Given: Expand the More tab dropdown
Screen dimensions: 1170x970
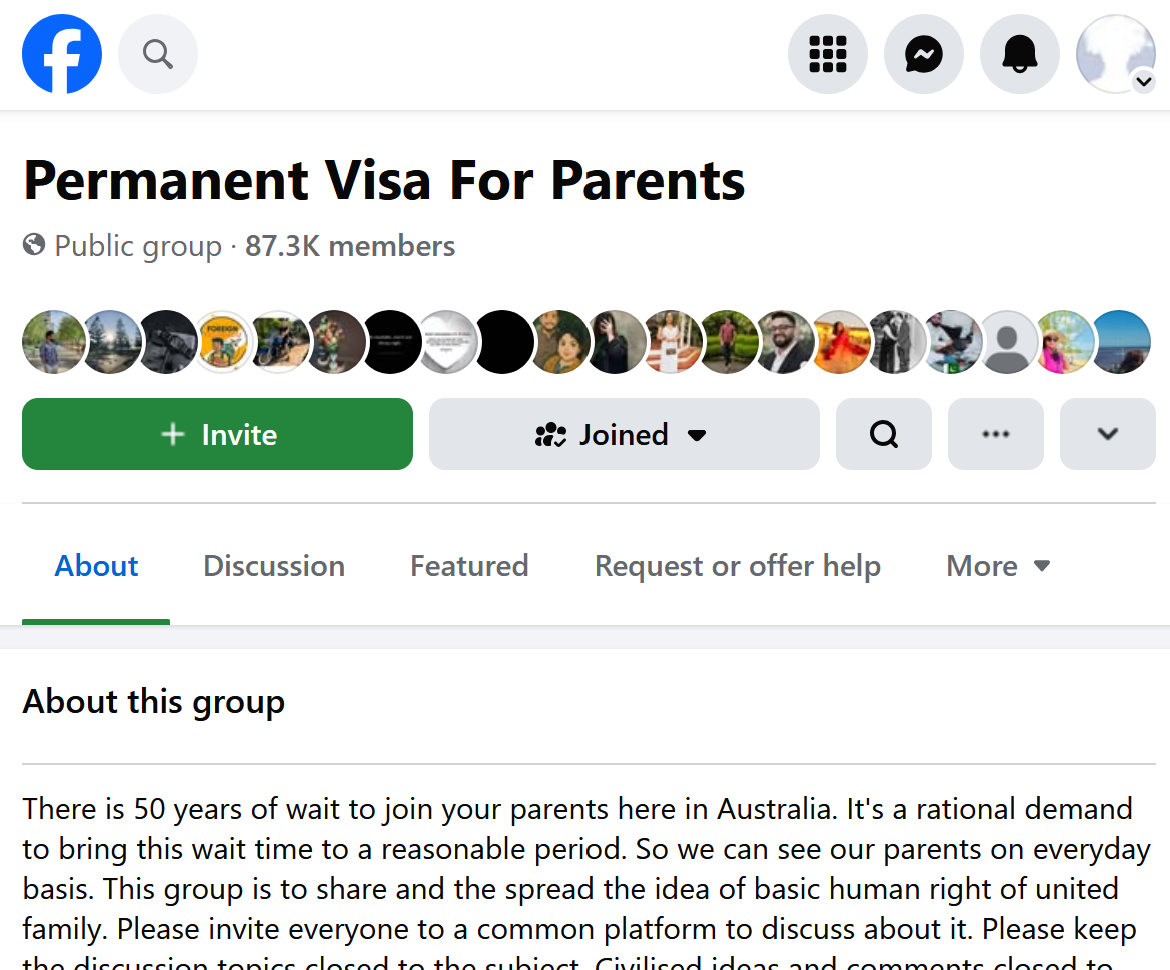Looking at the screenshot, I should coord(998,566).
